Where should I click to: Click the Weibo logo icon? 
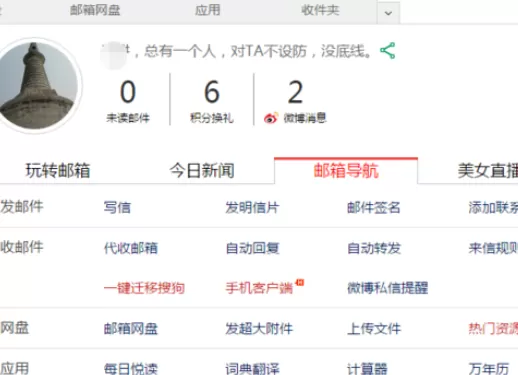pyautogui.click(x=271, y=118)
